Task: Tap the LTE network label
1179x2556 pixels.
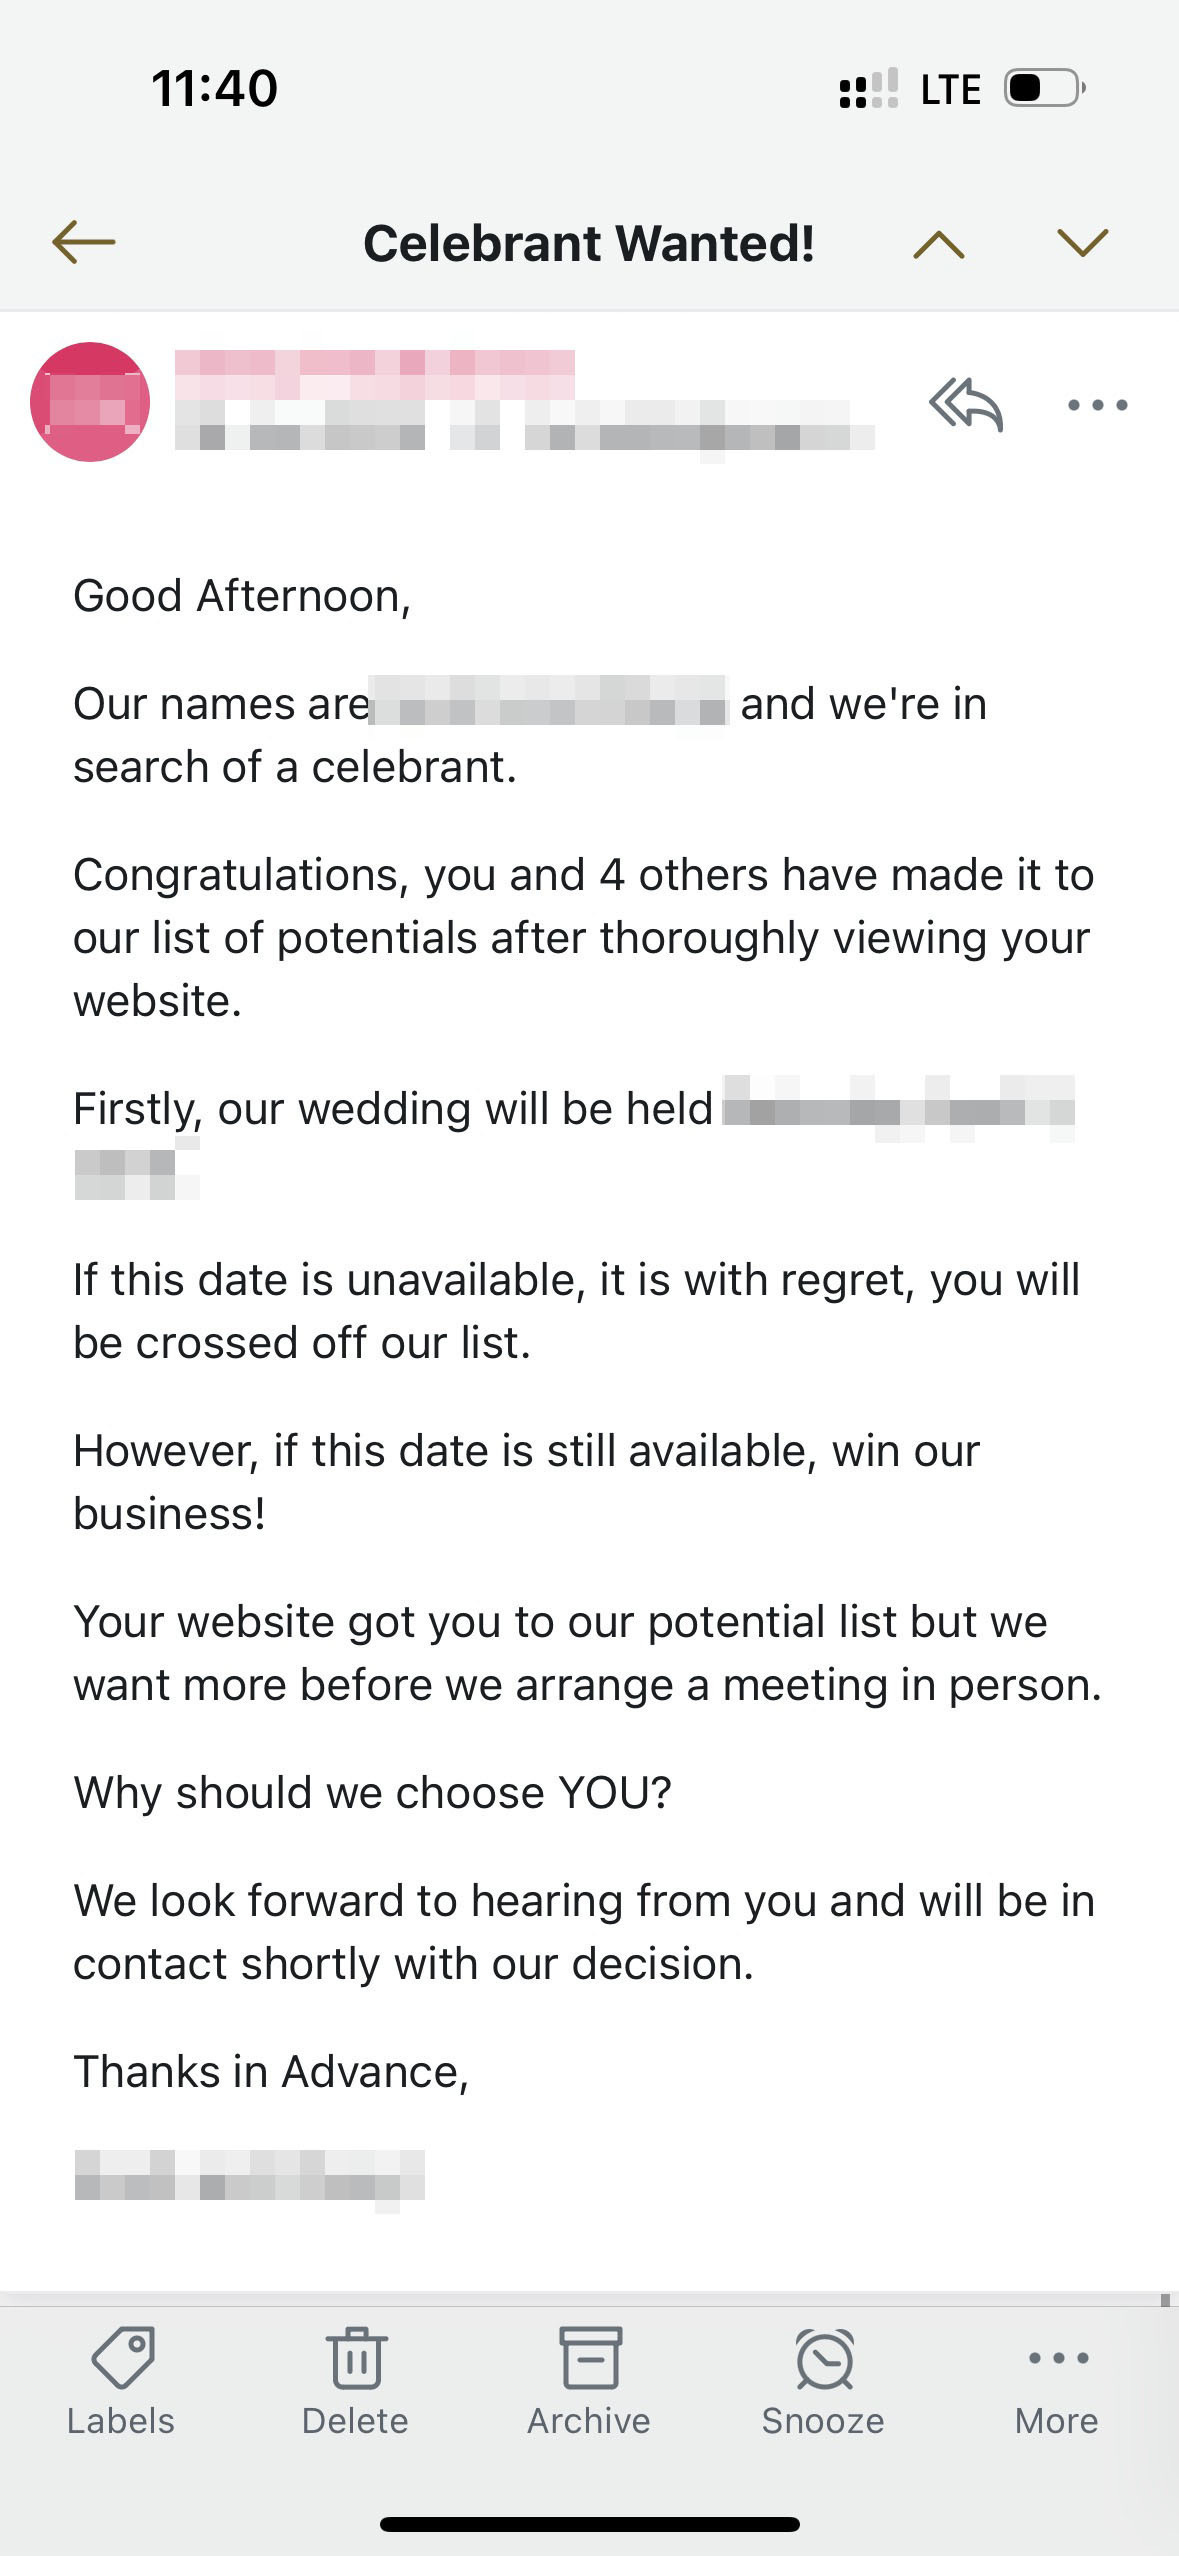Action: (950, 89)
